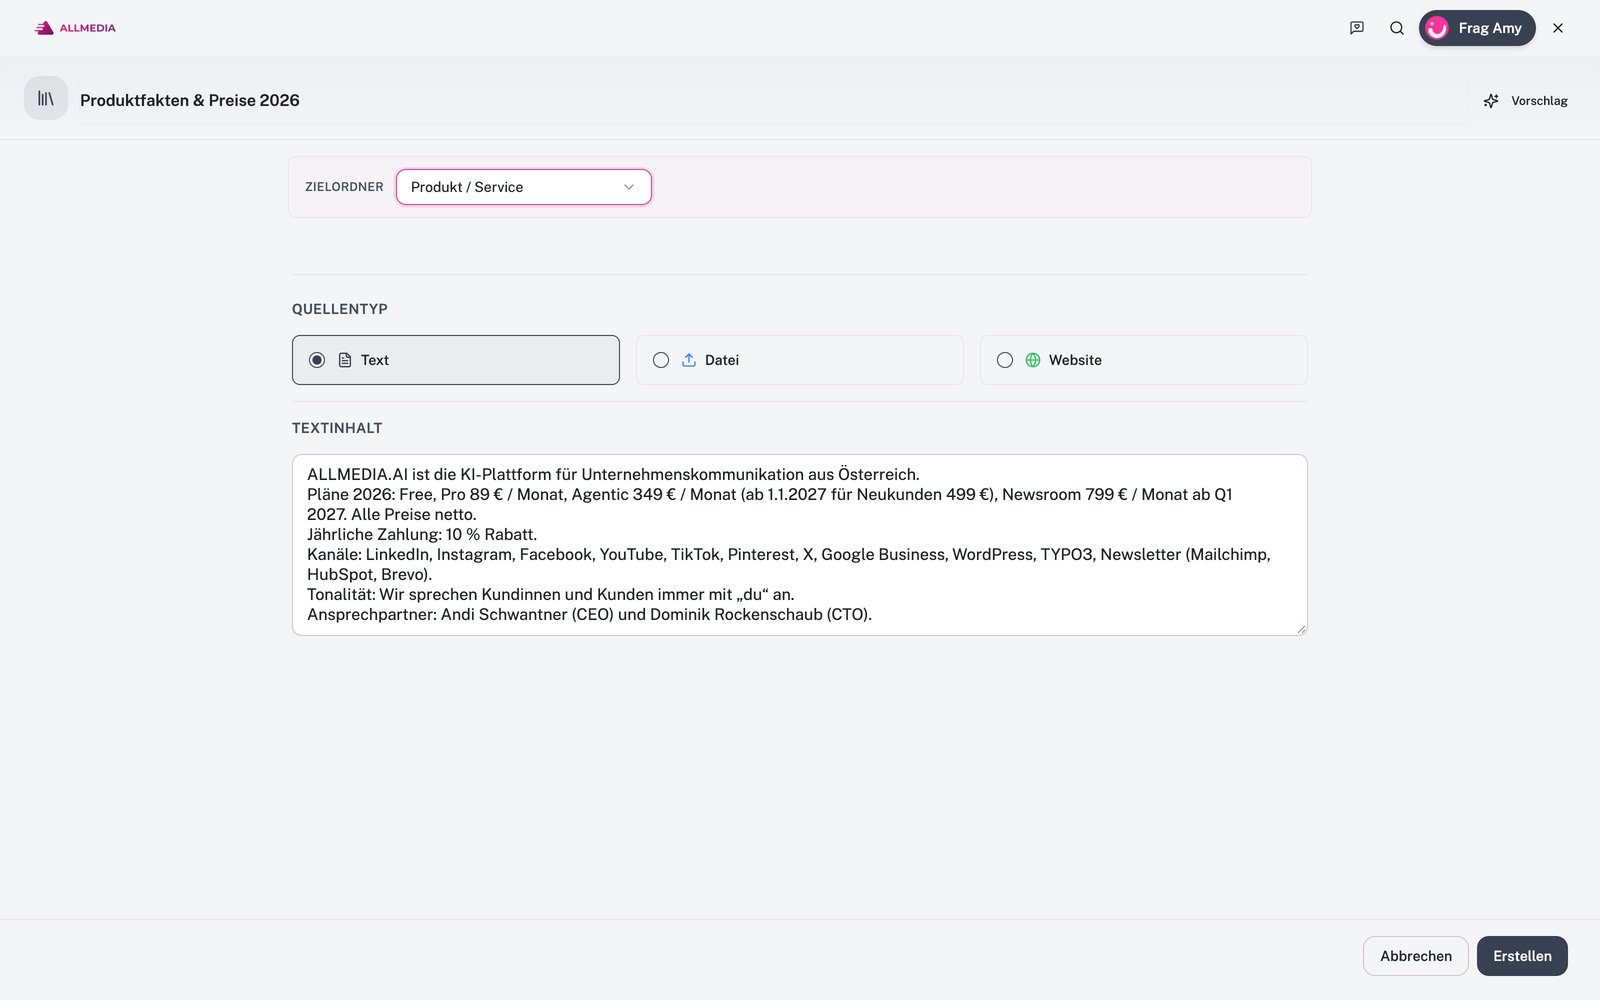Click the Amy avatar icon

click(1437, 28)
